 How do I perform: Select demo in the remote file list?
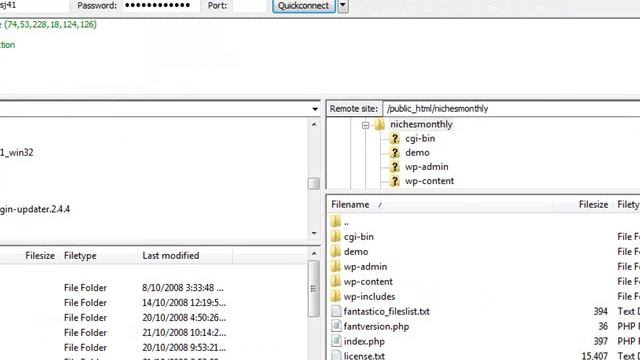coord(356,252)
